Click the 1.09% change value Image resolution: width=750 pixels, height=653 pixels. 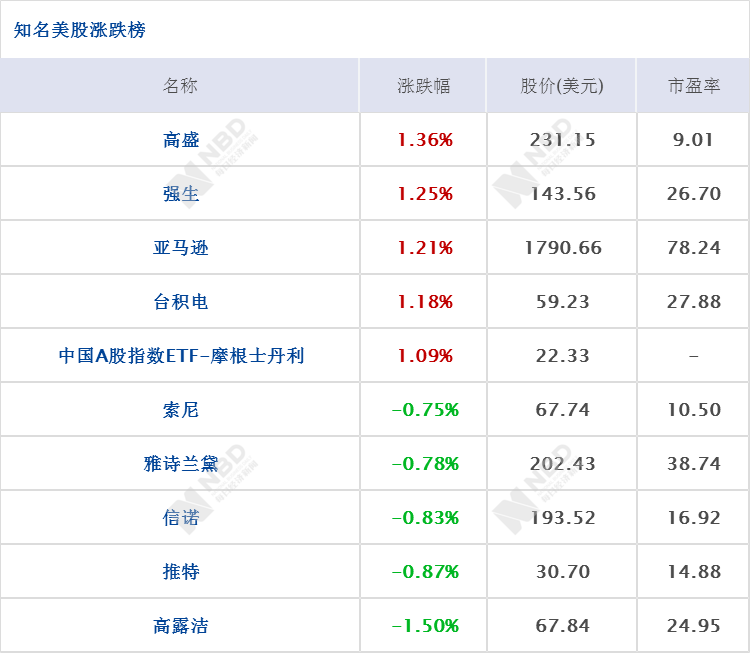(x=425, y=355)
